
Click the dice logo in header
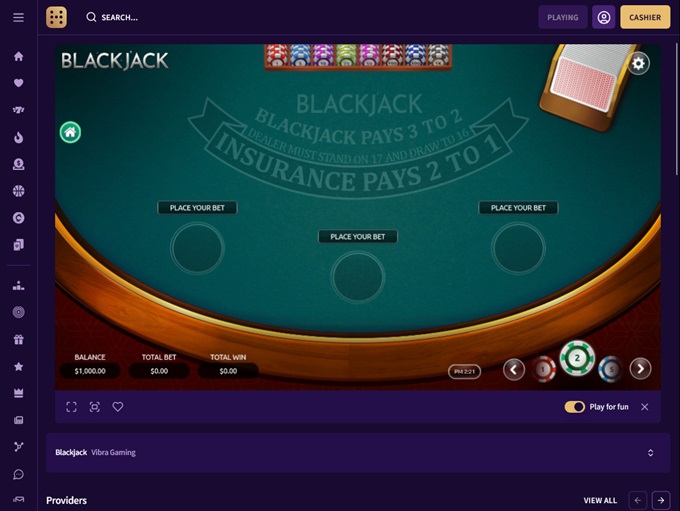[x=56, y=17]
